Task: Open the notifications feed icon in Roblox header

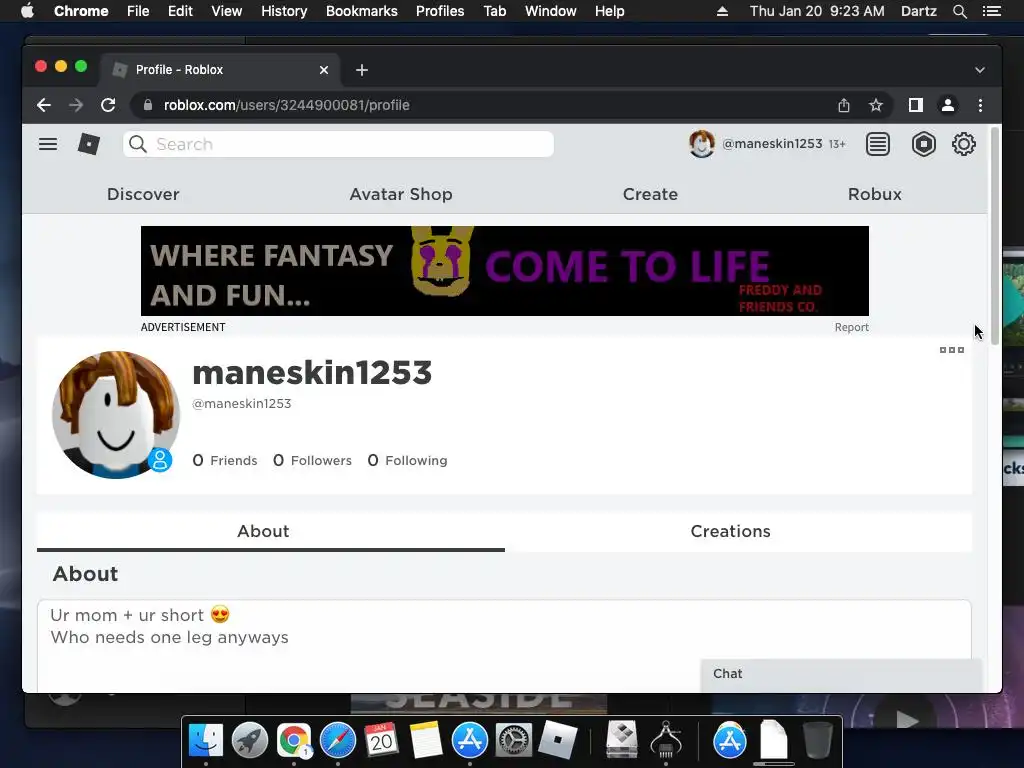Action: (878, 144)
